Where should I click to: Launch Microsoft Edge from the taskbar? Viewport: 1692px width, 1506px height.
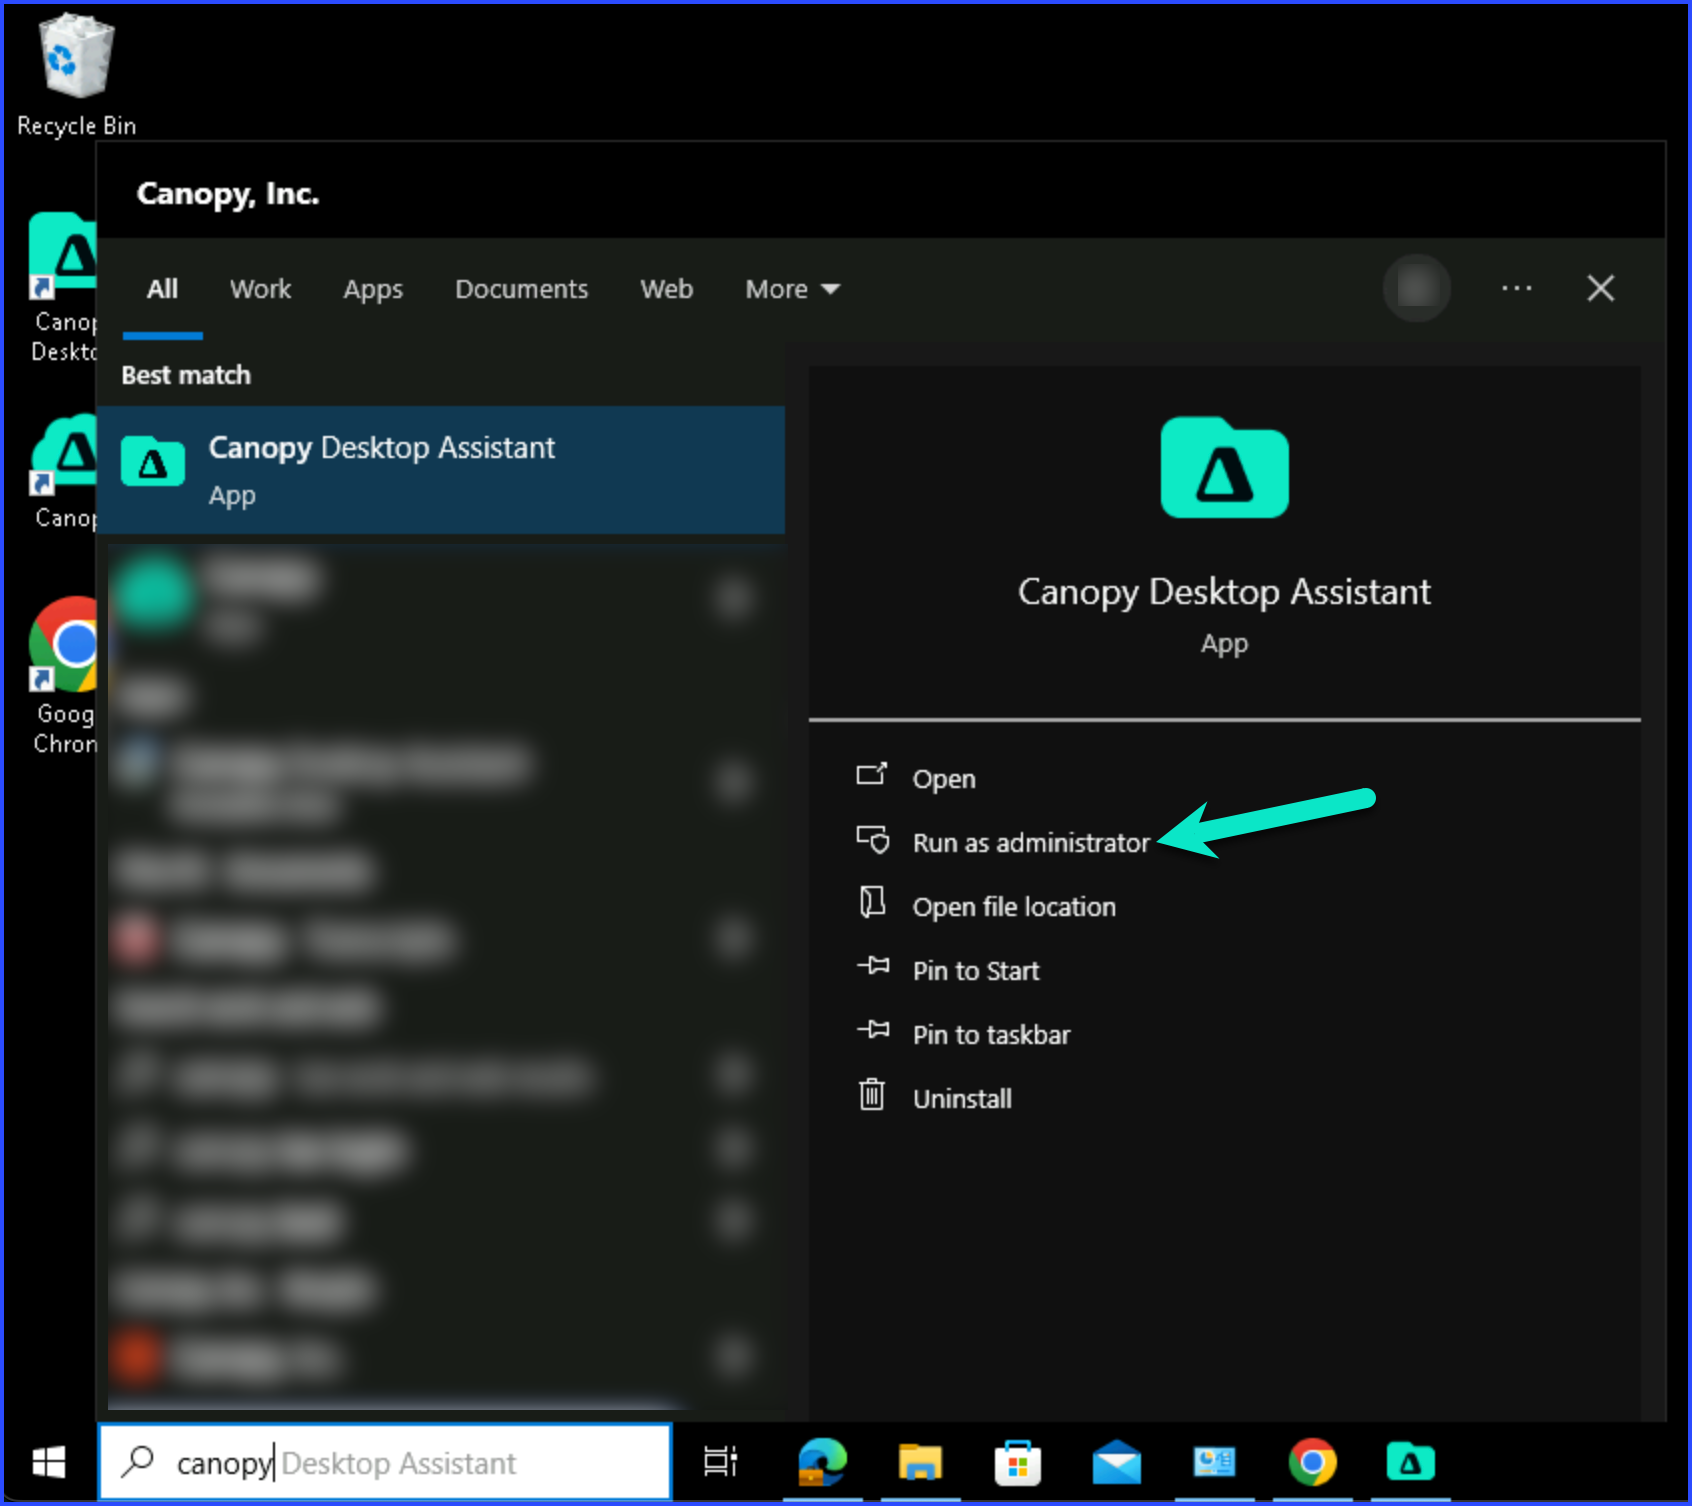pos(822,1462)
